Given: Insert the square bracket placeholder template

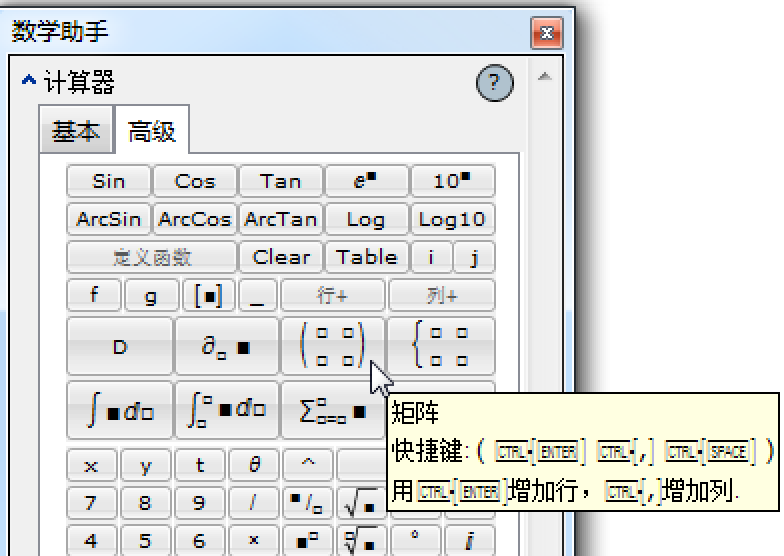Looking at the screenshot, I should 208,296.
